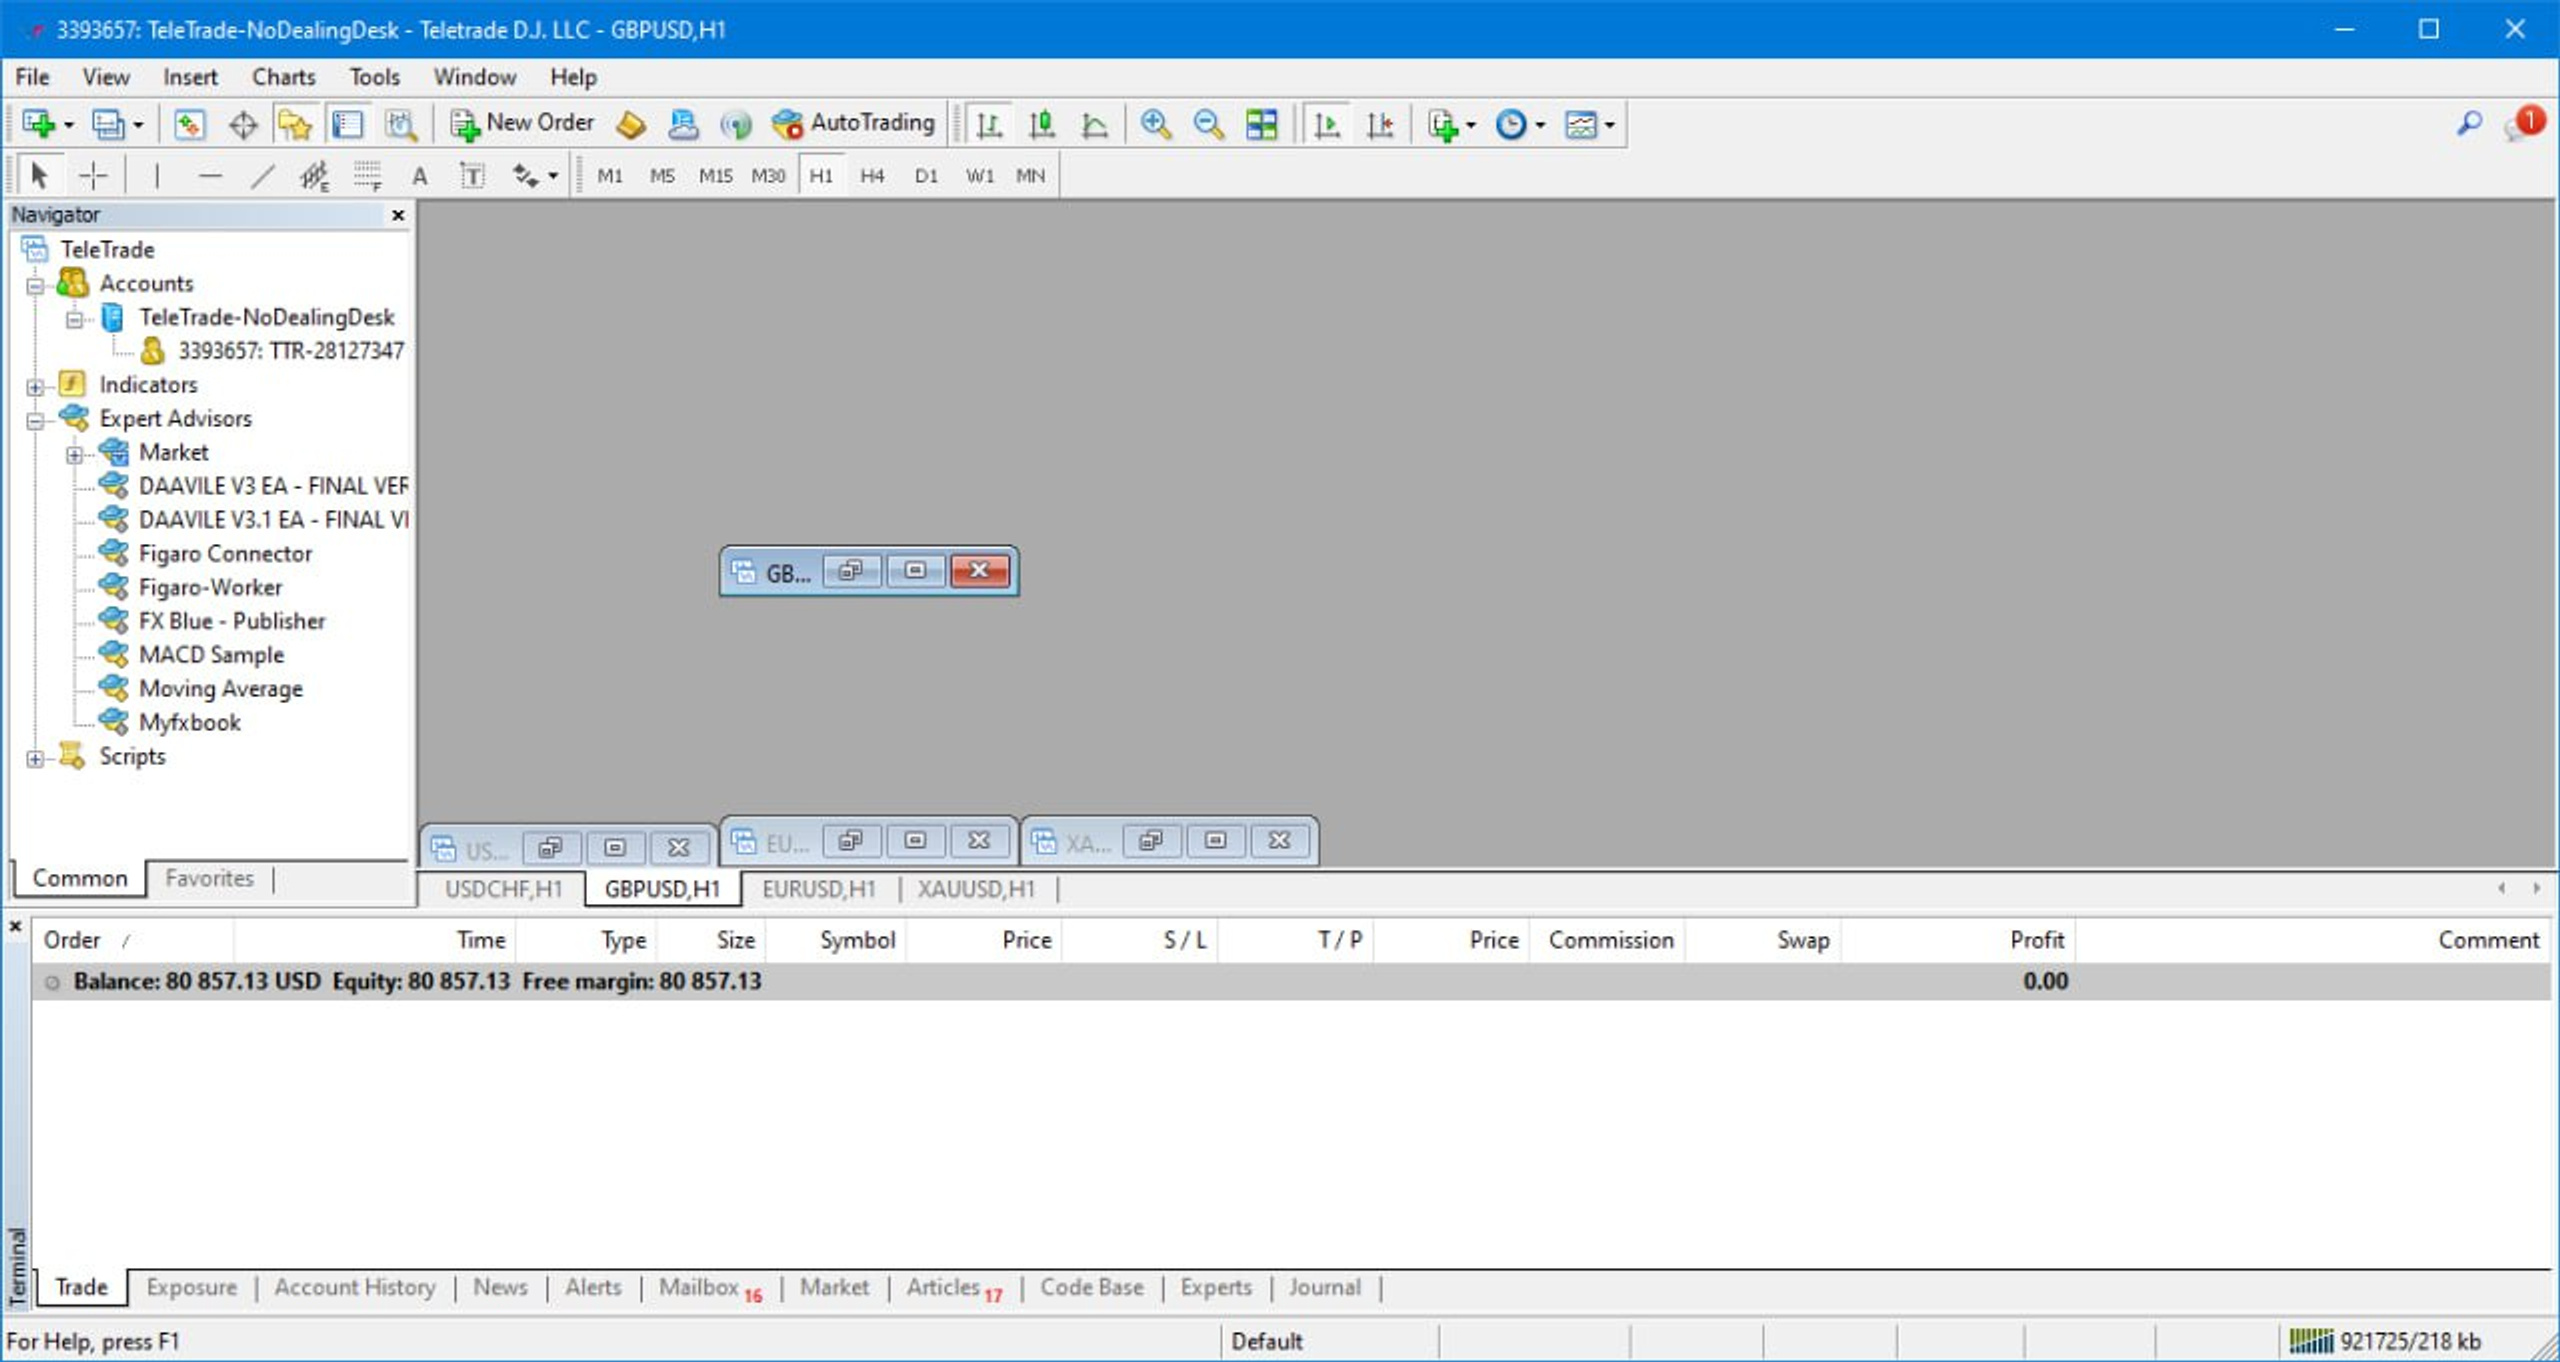
Task: Open the Periods dropdown arrow
Action: click(1541, 125)
